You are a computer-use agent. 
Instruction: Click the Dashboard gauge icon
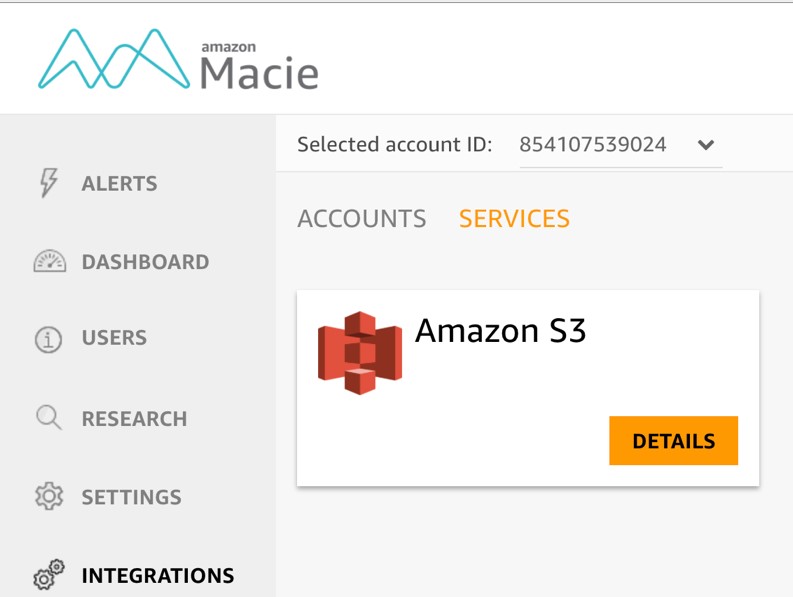pos(50,262)
